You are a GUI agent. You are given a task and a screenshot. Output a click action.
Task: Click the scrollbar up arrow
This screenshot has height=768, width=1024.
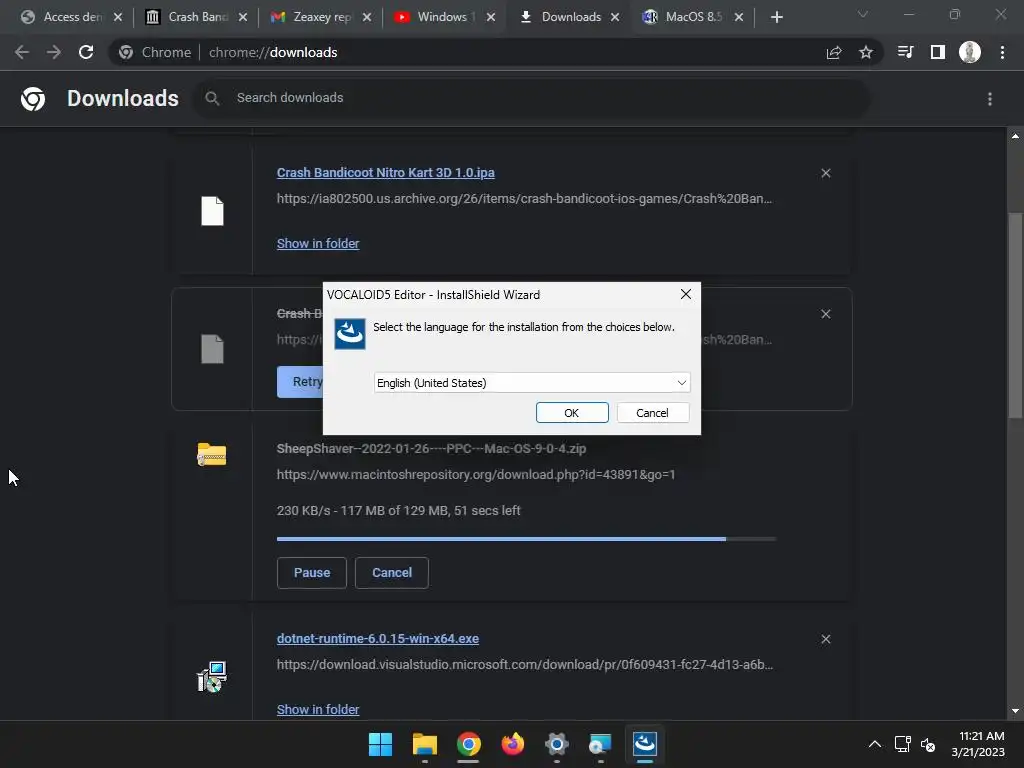(x=1015, y=136)
